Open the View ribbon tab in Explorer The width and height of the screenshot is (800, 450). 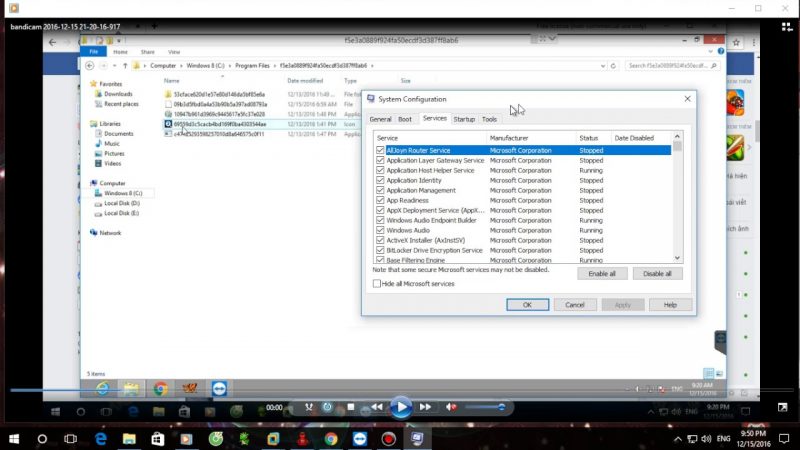(x=174, y=52)
